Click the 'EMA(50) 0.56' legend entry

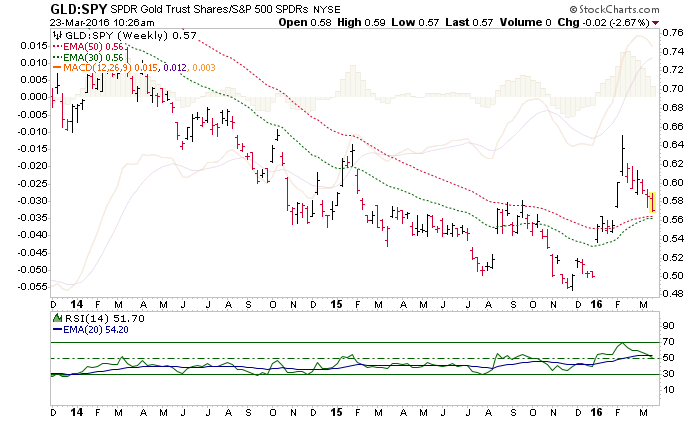tap(93, 46)
